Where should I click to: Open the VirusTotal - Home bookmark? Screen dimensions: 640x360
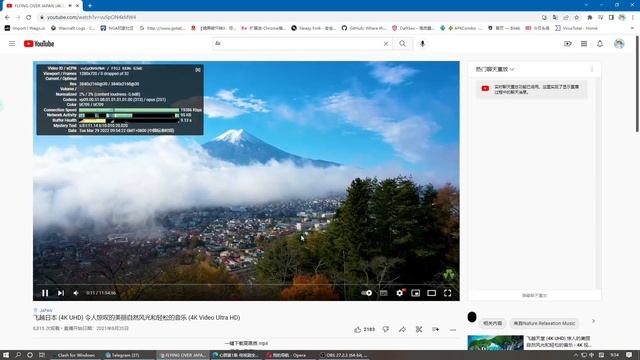point(576,28)
